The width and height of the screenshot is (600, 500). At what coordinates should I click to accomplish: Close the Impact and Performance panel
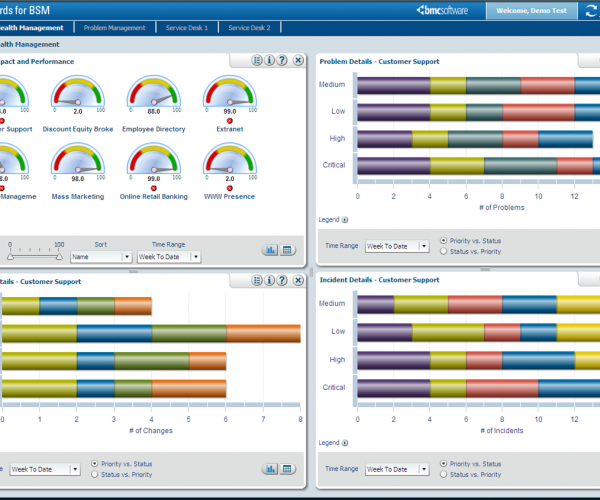coord(298,60)
